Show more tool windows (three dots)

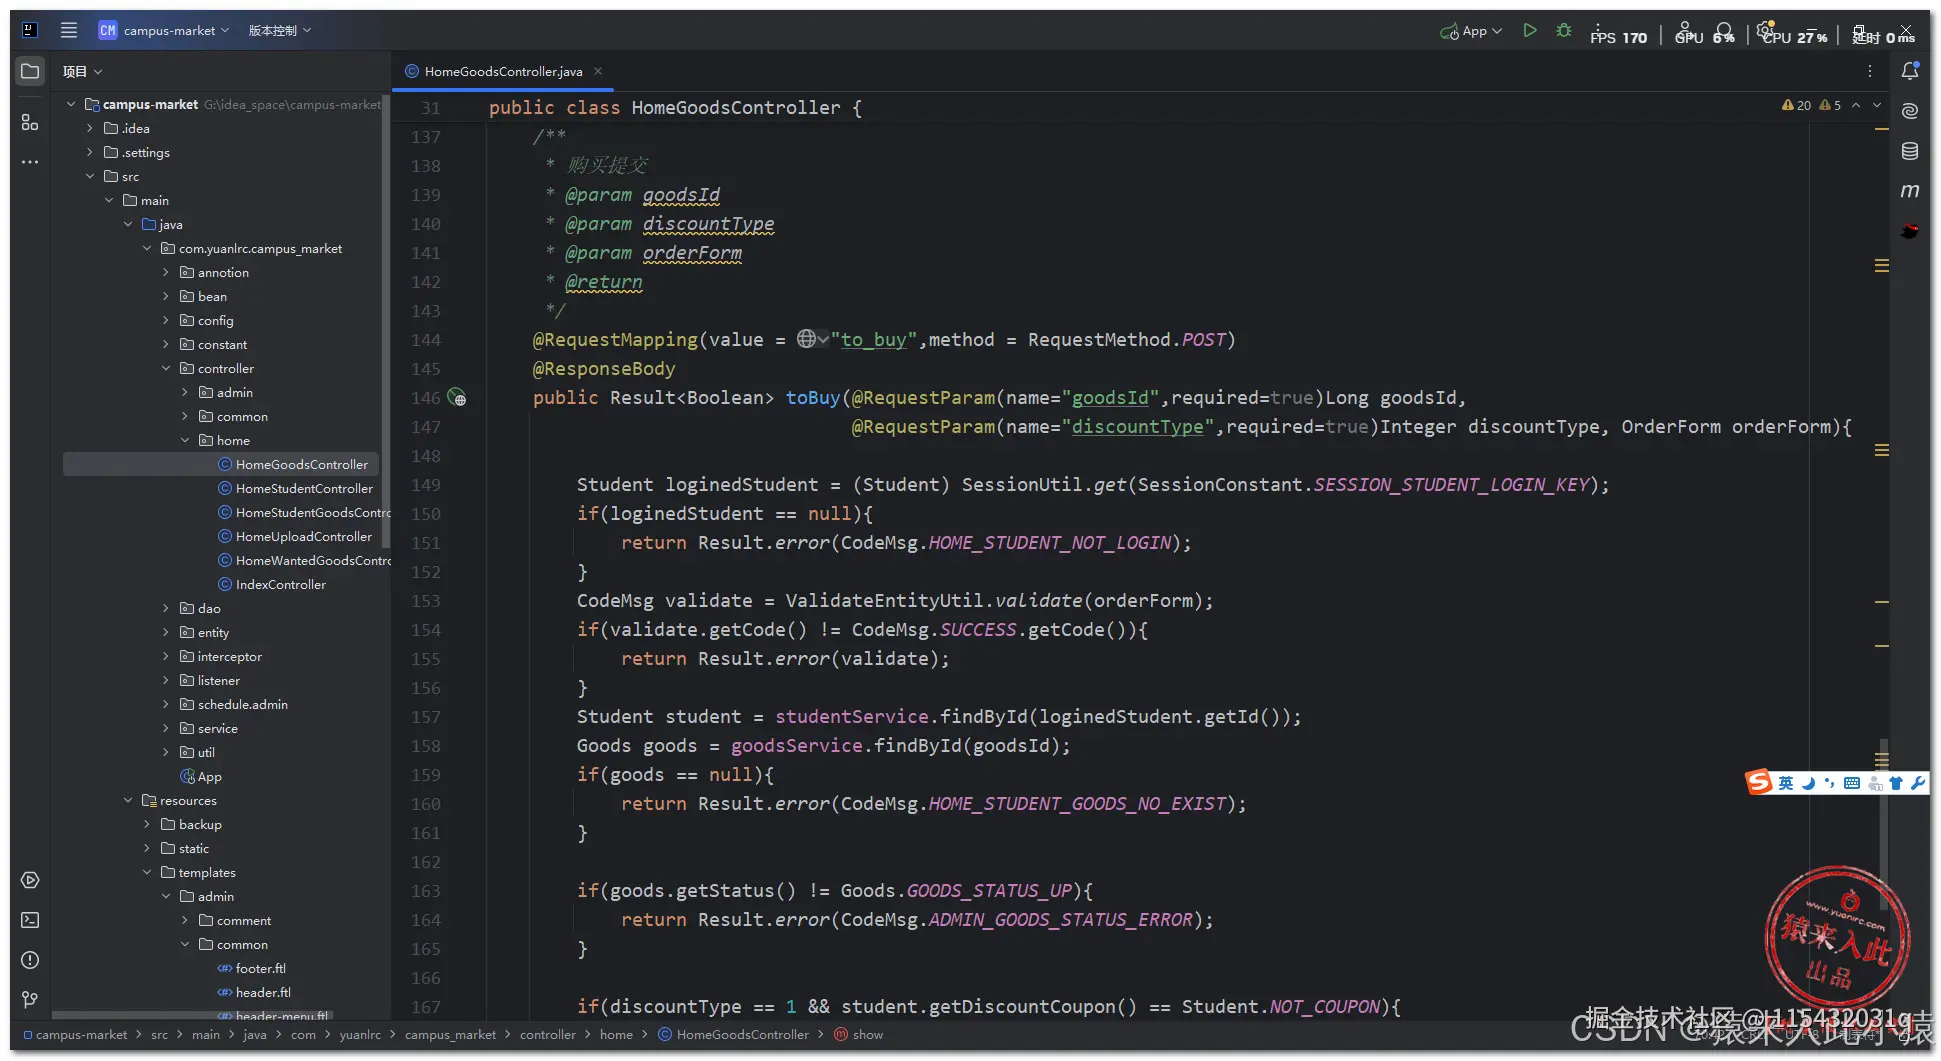[30, 162]
